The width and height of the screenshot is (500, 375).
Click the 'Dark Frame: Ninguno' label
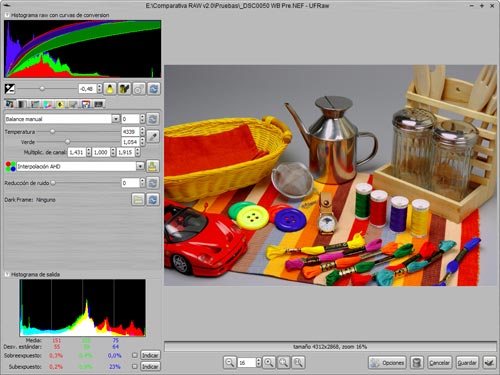coord(30,200)
